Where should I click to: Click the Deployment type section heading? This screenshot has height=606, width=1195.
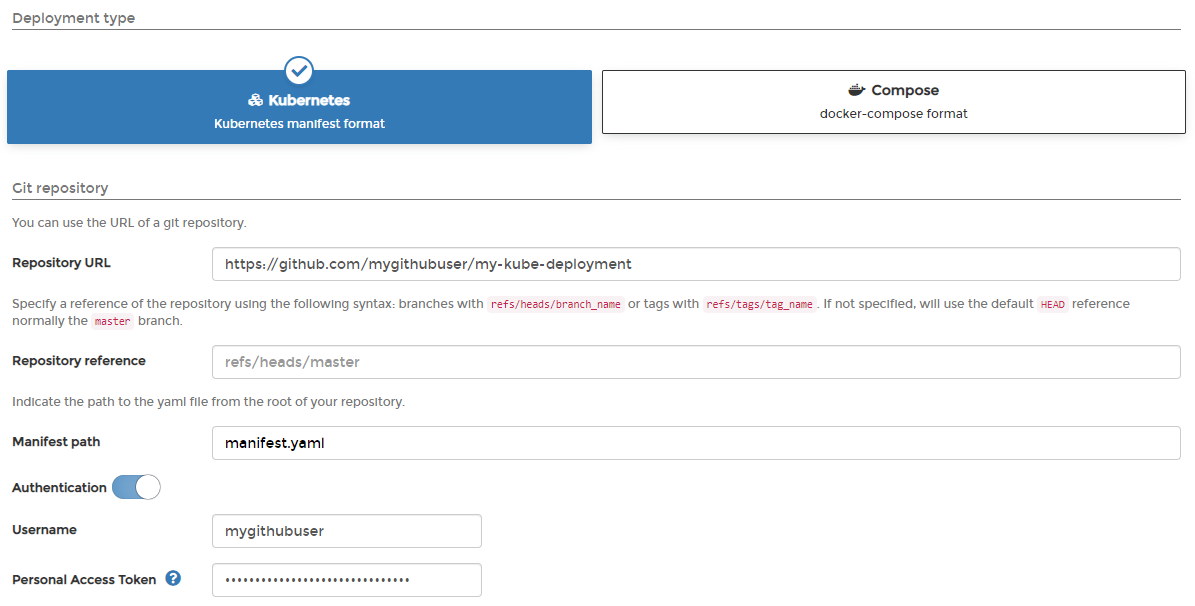73,18
